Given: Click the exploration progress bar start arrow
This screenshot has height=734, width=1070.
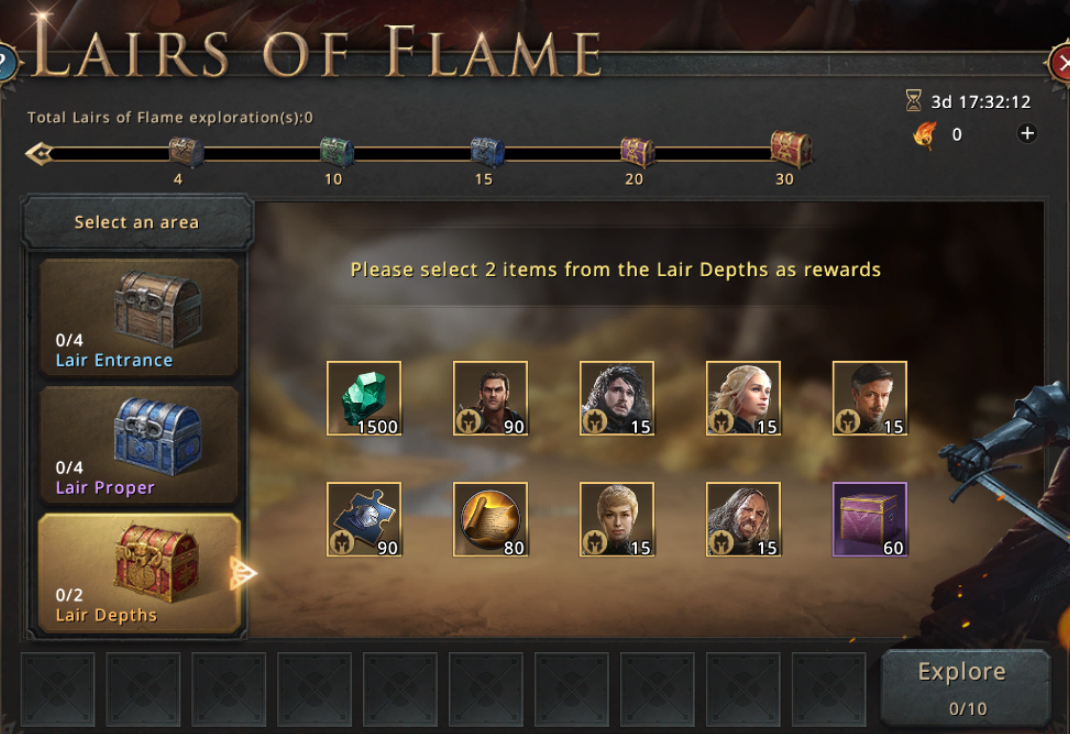Looking at the screenshot, I should 39,153.
